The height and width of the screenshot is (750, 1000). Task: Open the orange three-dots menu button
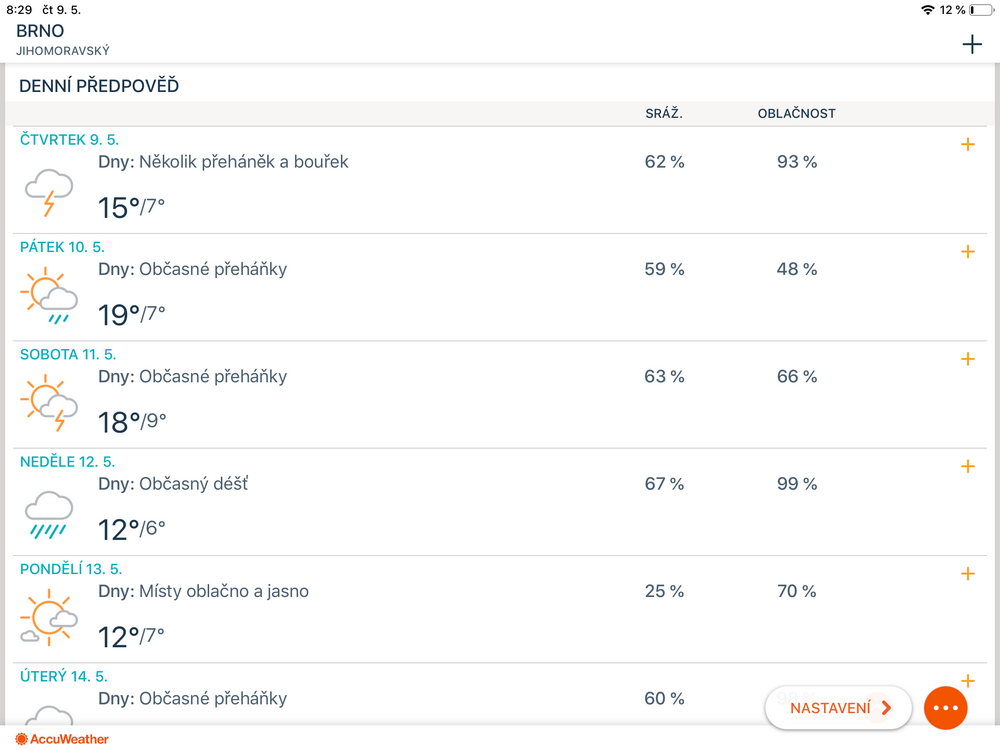[945, 708]
